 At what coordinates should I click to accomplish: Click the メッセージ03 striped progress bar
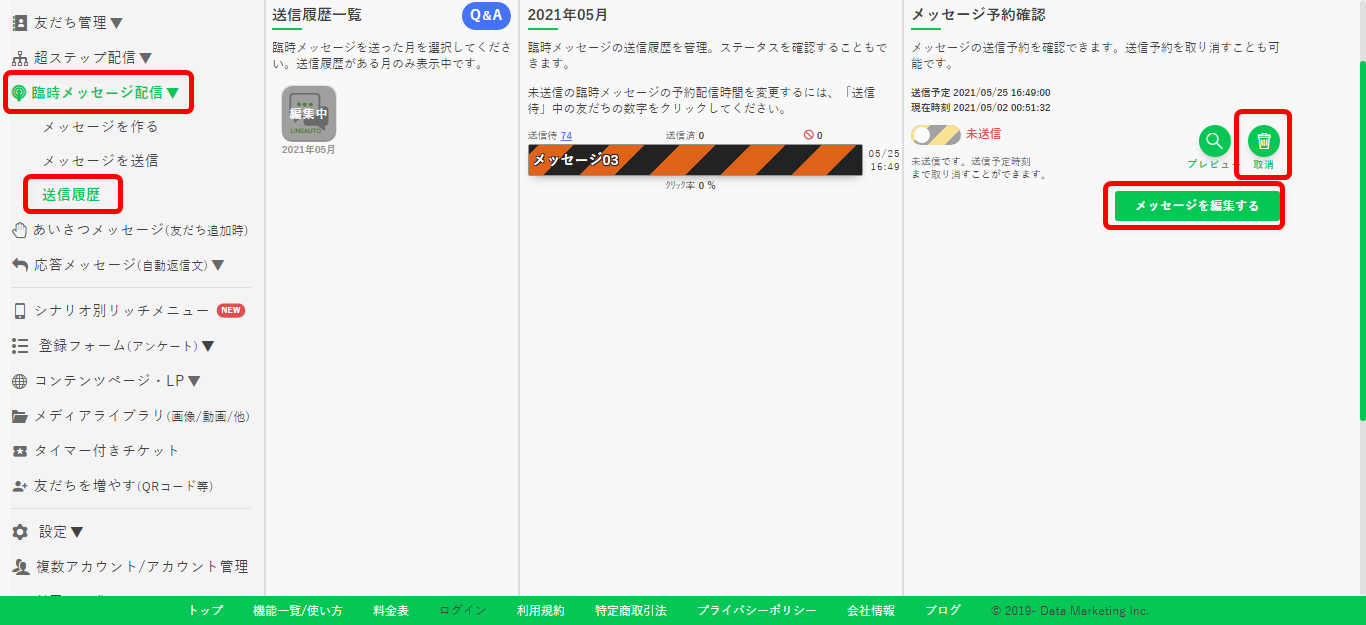(x=693, y=158)
